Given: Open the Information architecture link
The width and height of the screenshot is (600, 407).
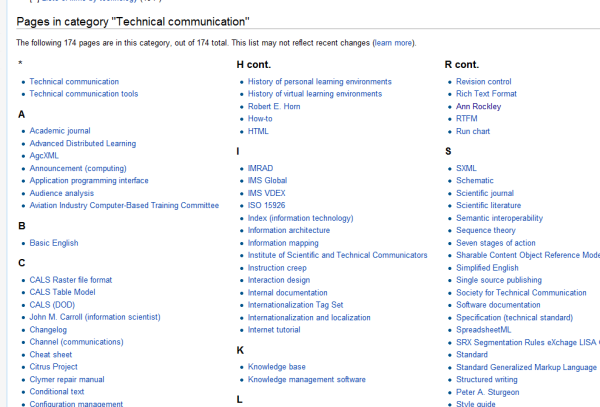Looking at the screenshot, I should 289,230.
